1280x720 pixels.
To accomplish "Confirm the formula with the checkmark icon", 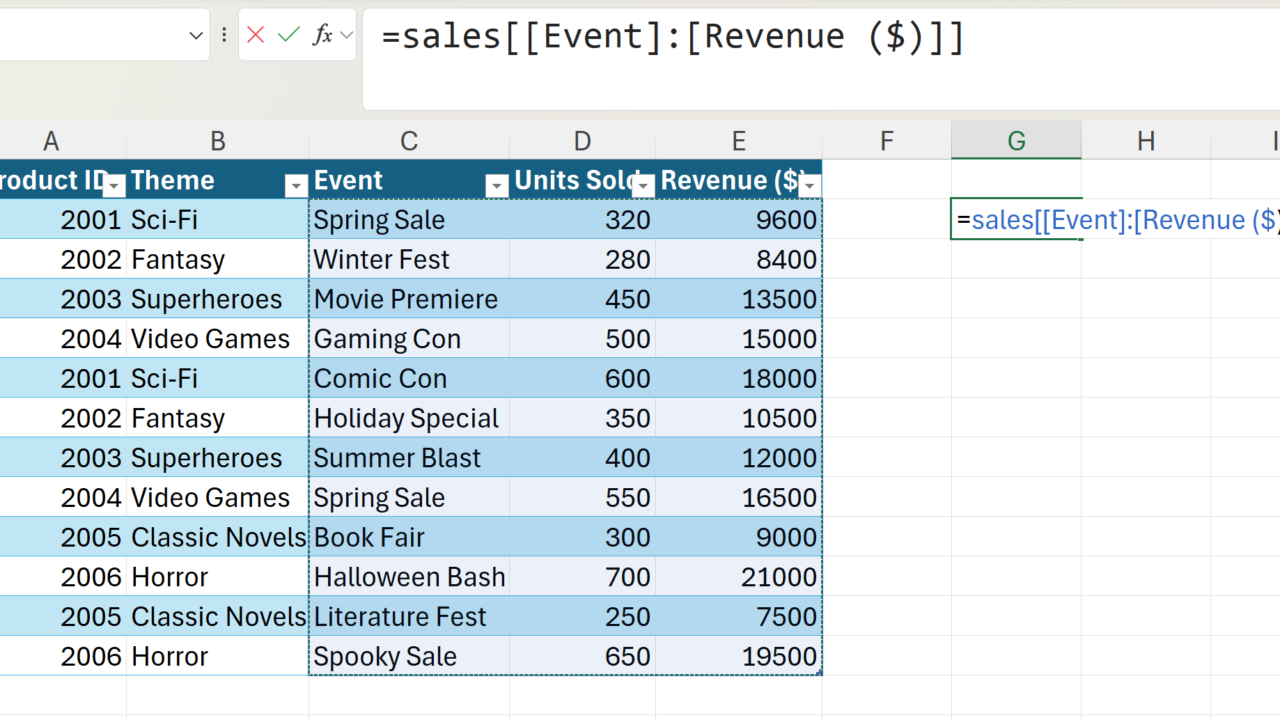I will 289,36.
